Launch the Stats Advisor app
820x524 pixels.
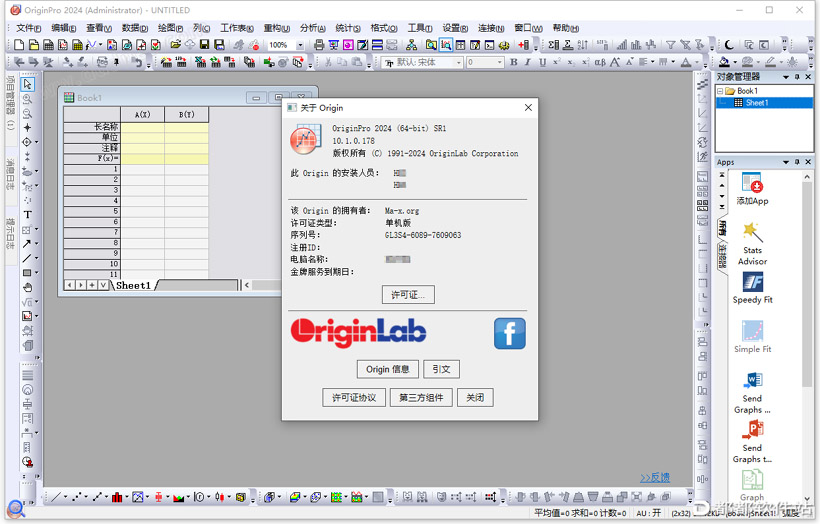752,243
